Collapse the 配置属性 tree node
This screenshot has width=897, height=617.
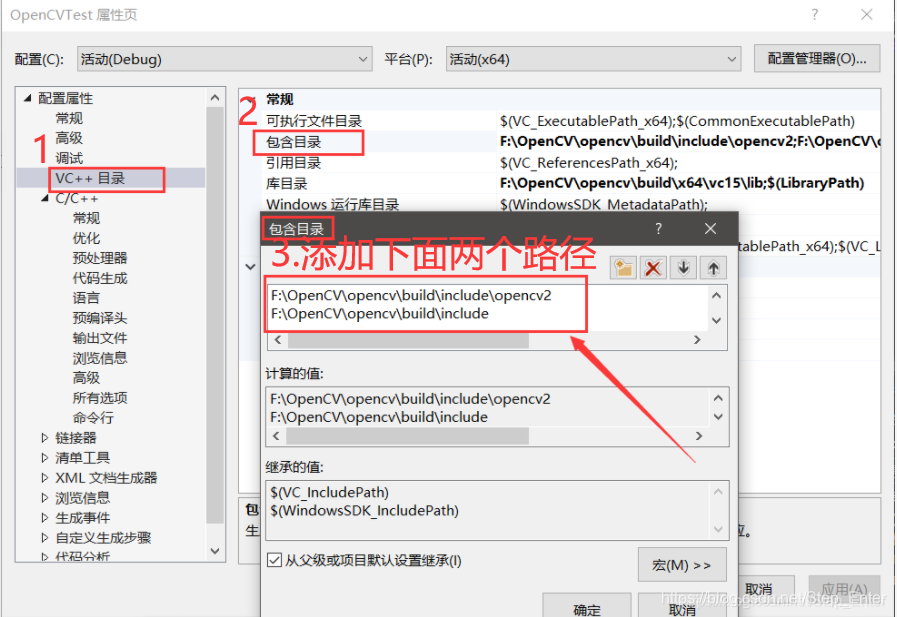pyautogui.click(x=27, y=98)
